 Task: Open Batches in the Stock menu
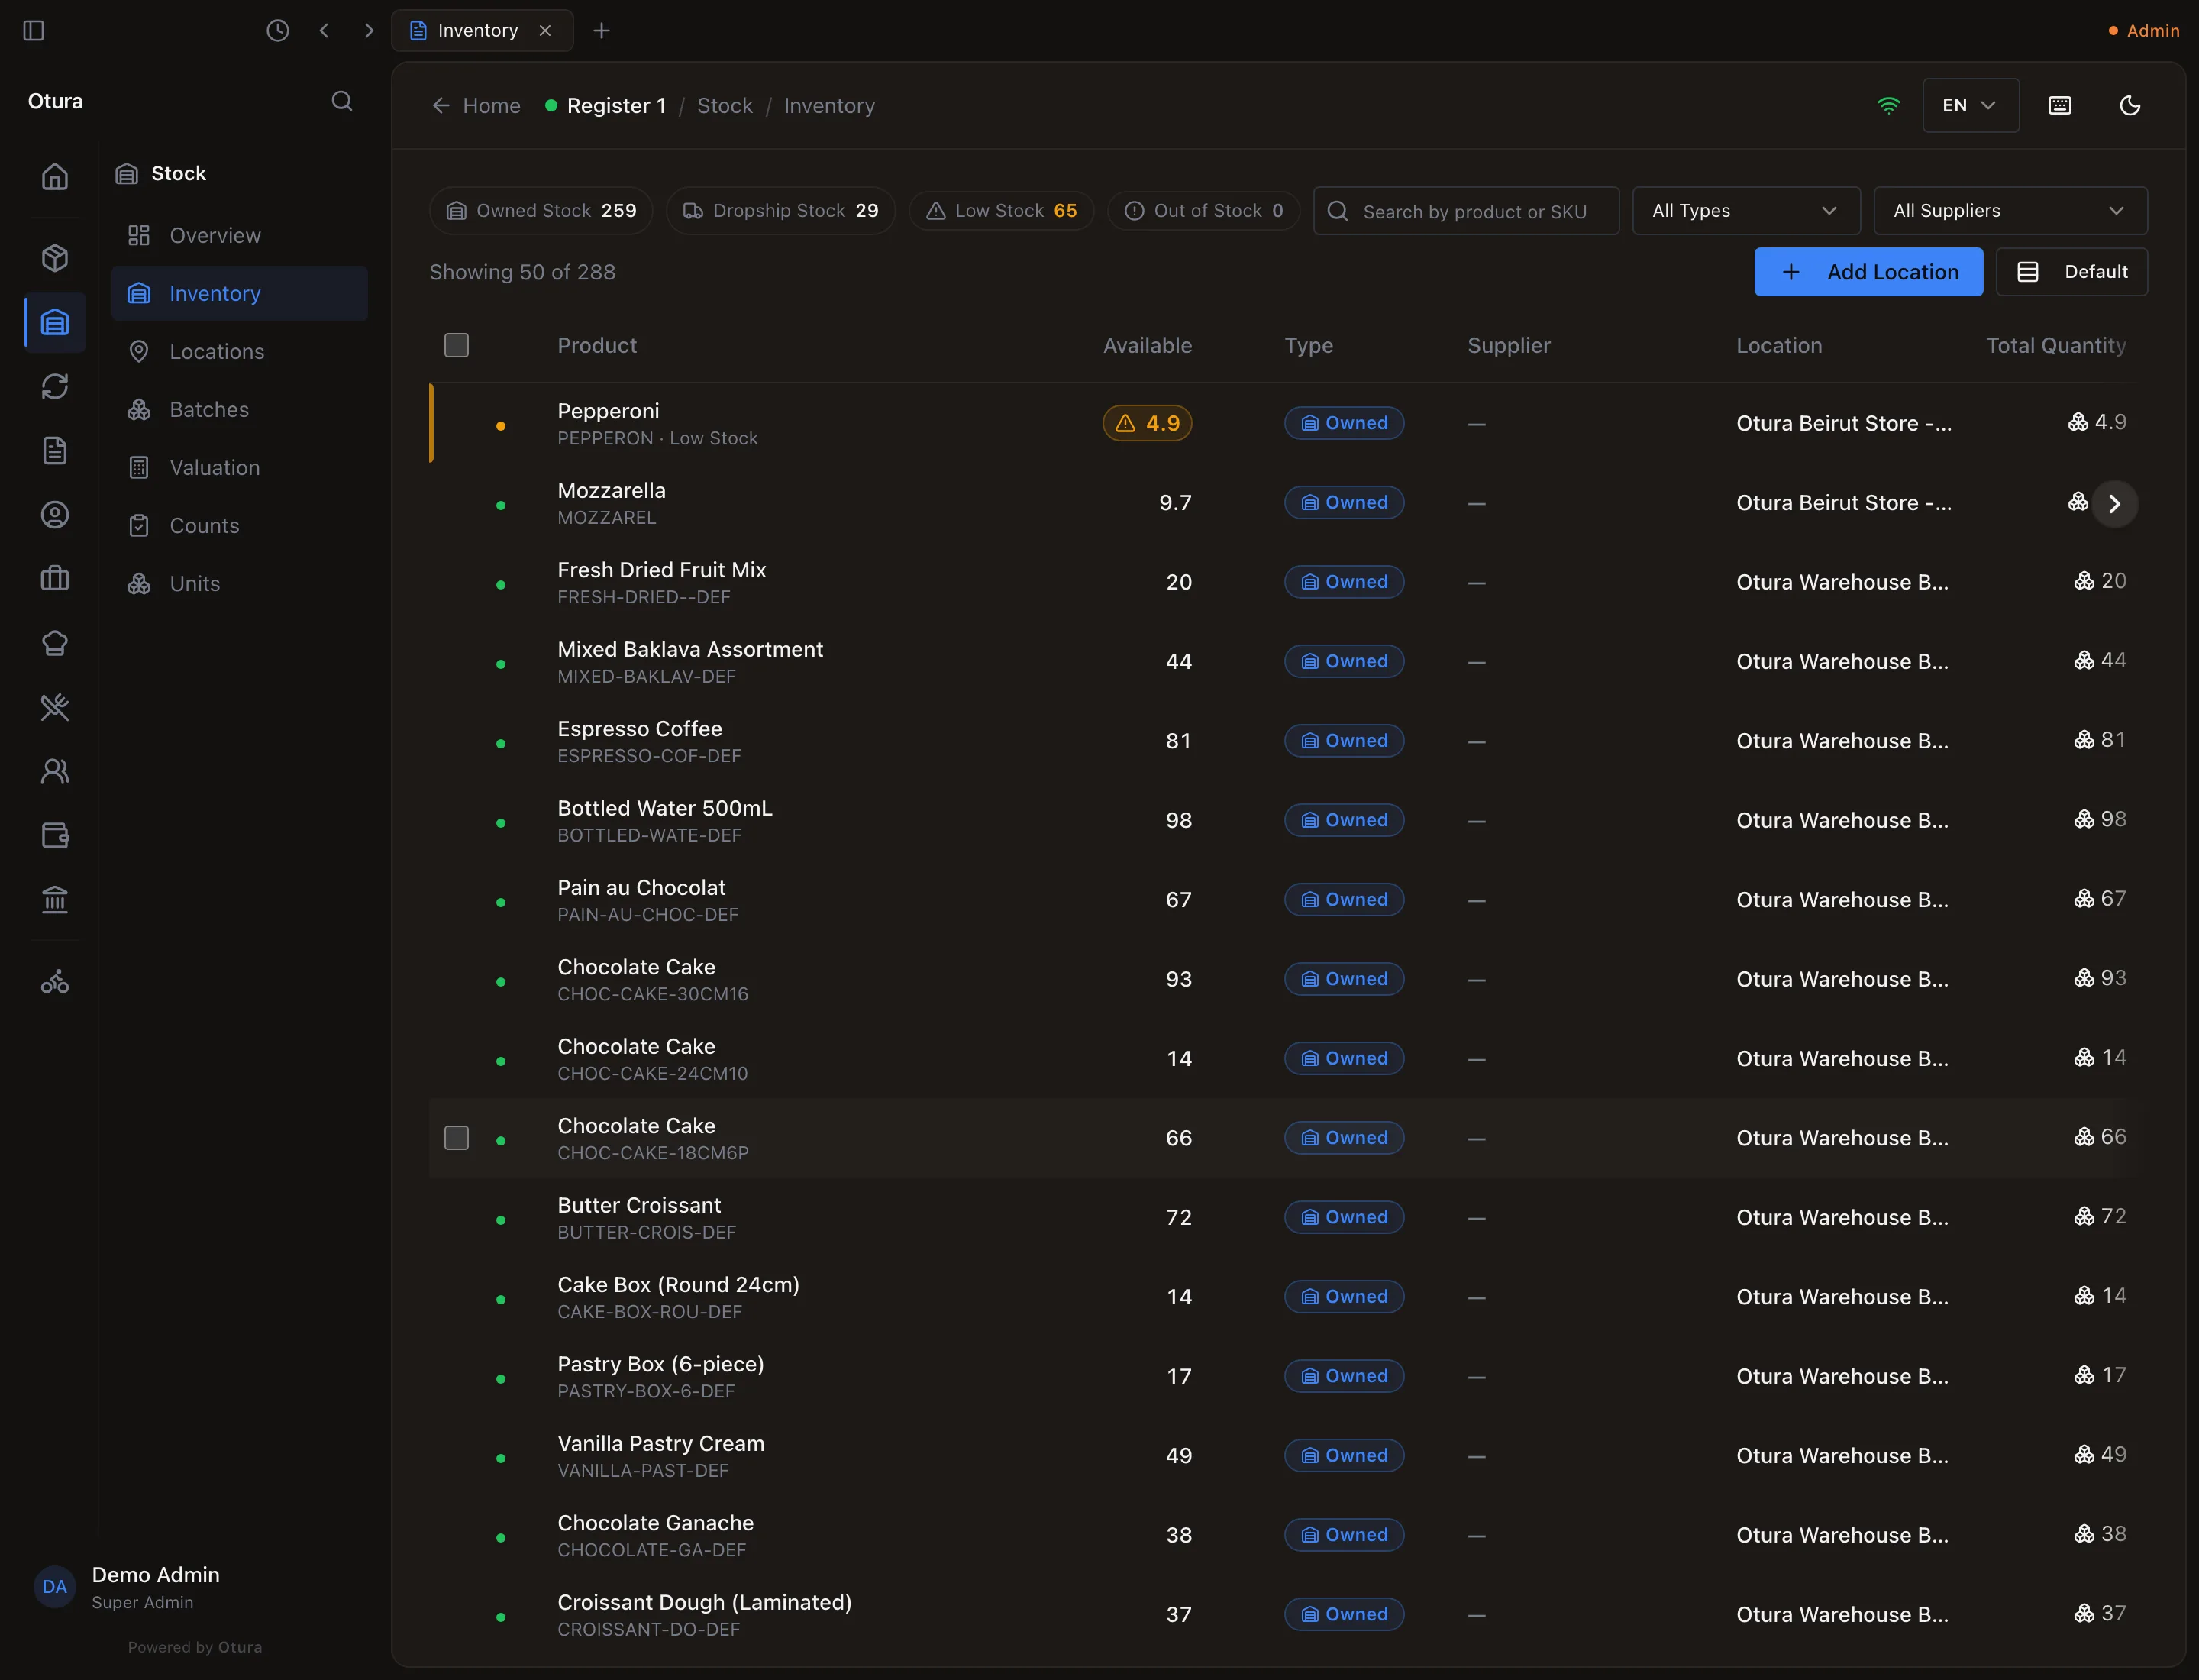pos(239,410)
